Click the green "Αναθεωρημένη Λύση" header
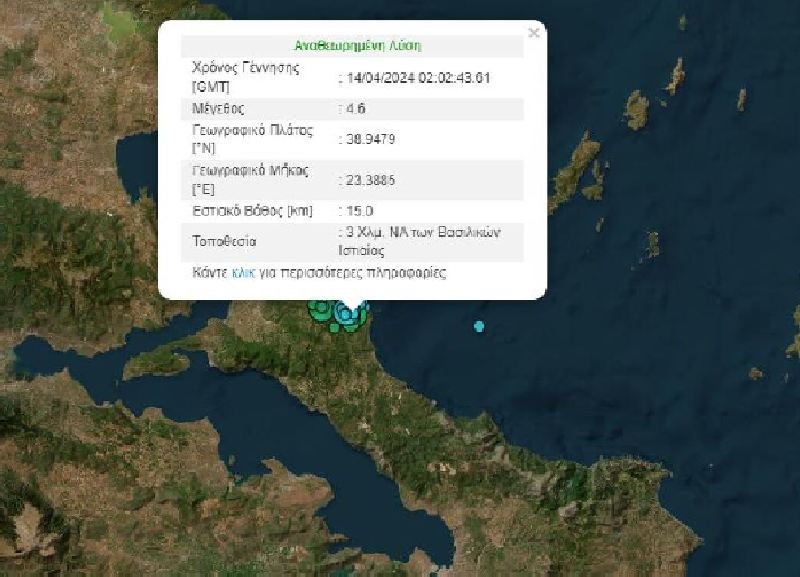The image size is (800, 577). pyautogui.click(x=357, y=46)
